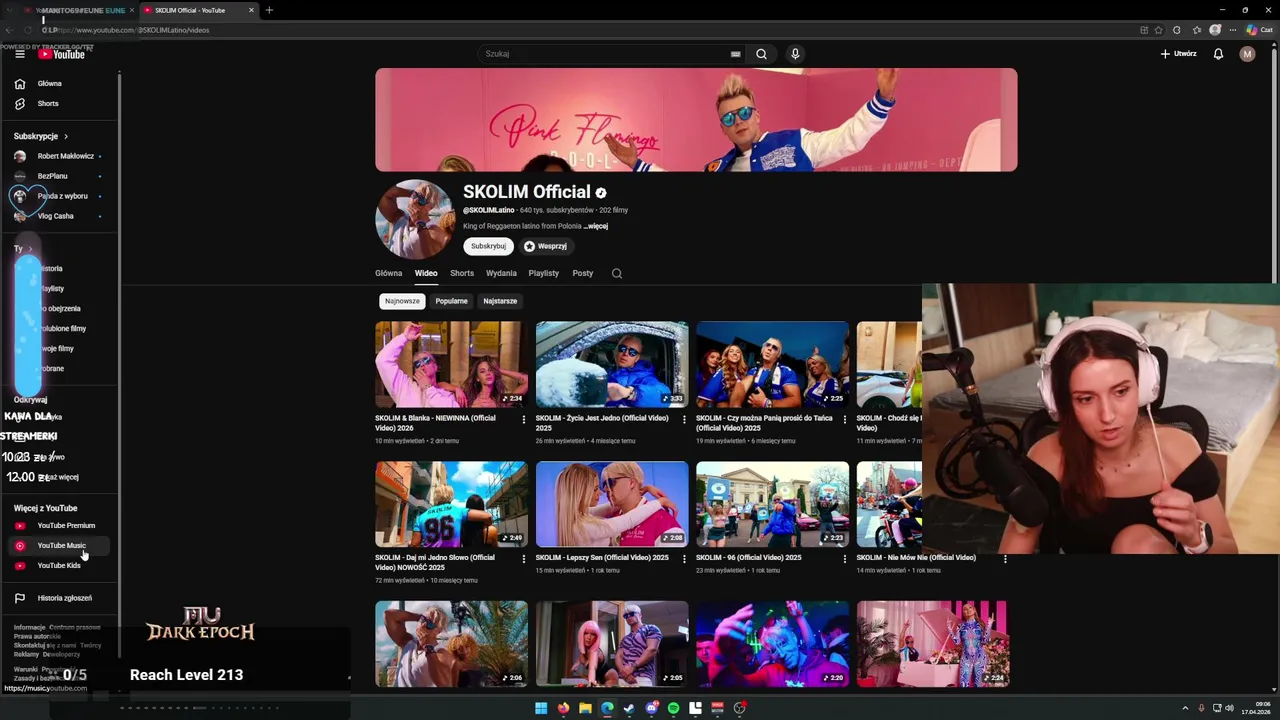
Task: Open more options for Nie Mów Nie video
Action: (1005, 559)
